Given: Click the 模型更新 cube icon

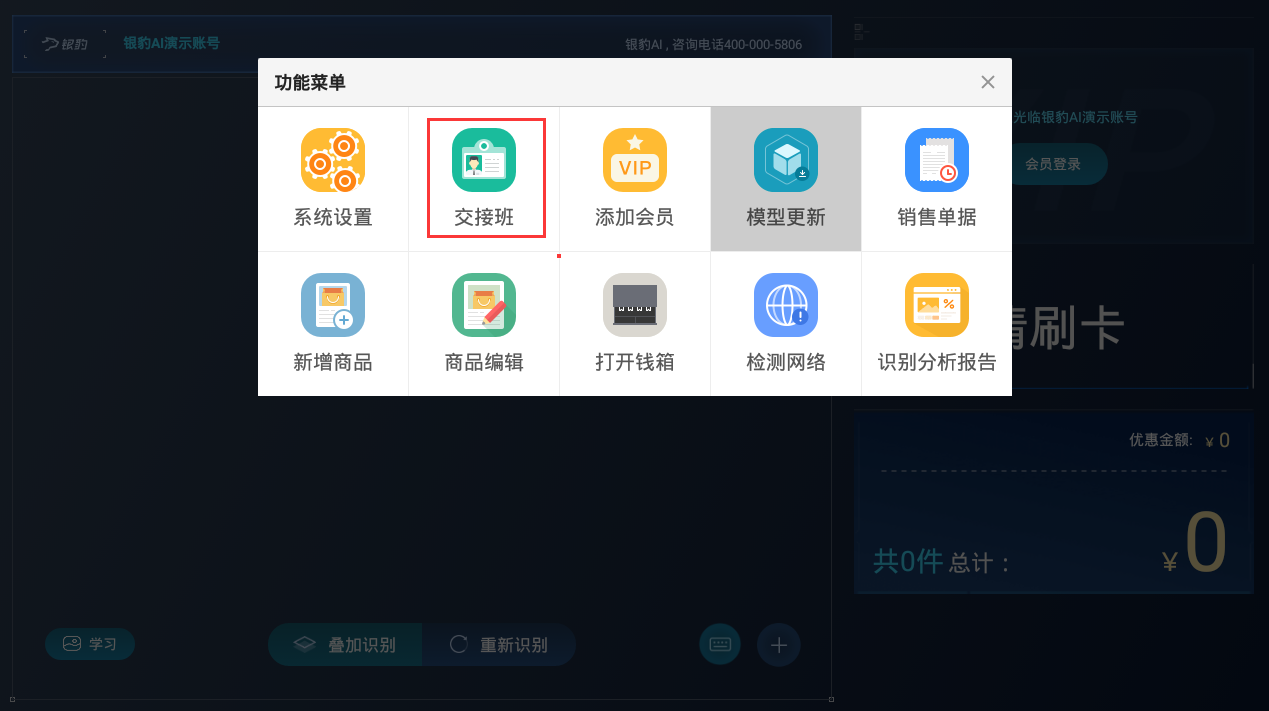Looking at the screenshot, I should click(x=786, y=160).
